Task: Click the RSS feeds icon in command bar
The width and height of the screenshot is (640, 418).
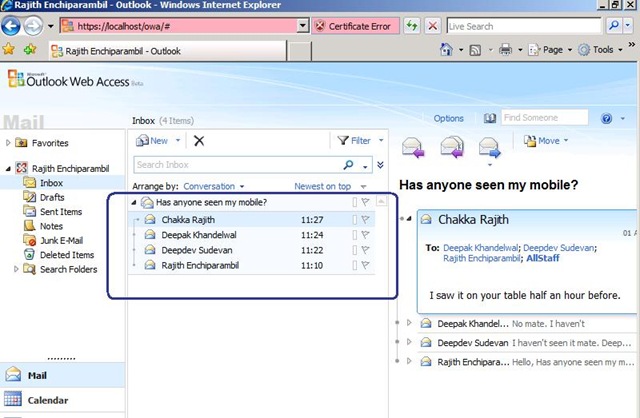Action: [475, 50]
